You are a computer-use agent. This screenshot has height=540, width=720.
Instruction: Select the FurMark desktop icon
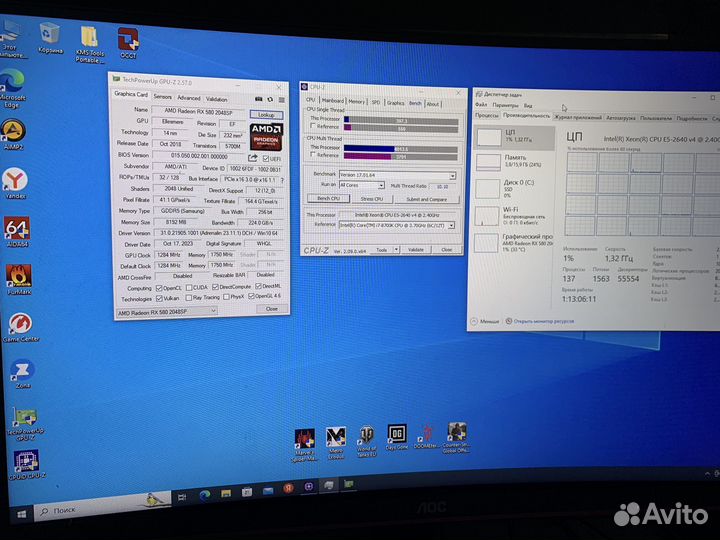[19, 279]
